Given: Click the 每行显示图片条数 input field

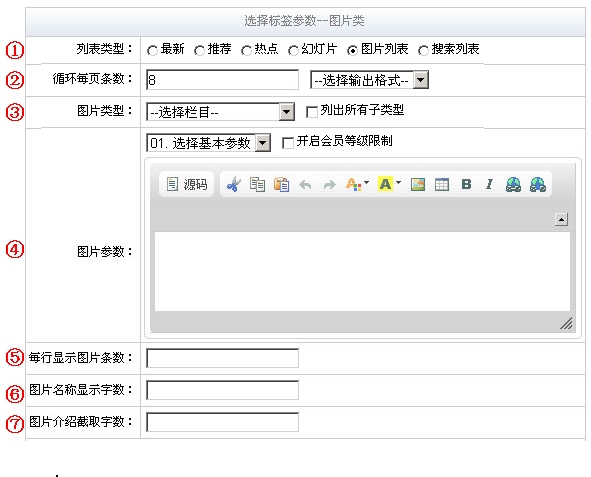Looking at the screenshot, I should click(222, 358).
